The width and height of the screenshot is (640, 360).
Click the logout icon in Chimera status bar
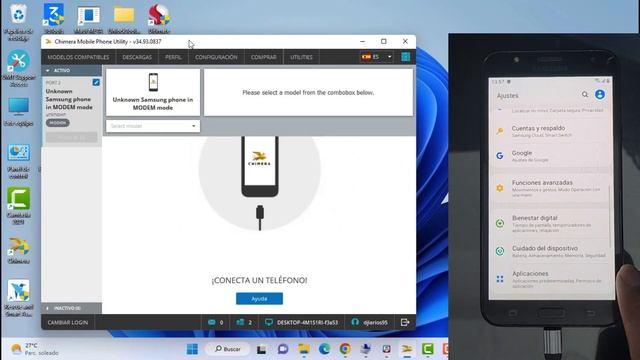[405, 322]
